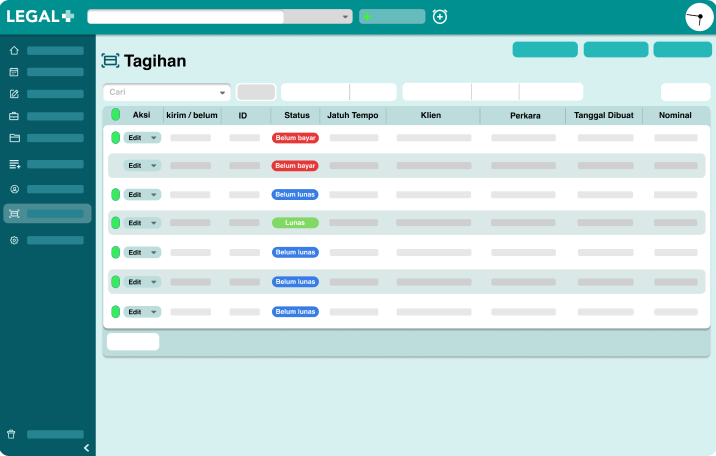
Task: Open Edit dropdown in last Belum lunas row
Action: pyautogui.click(x=142, y=312)
